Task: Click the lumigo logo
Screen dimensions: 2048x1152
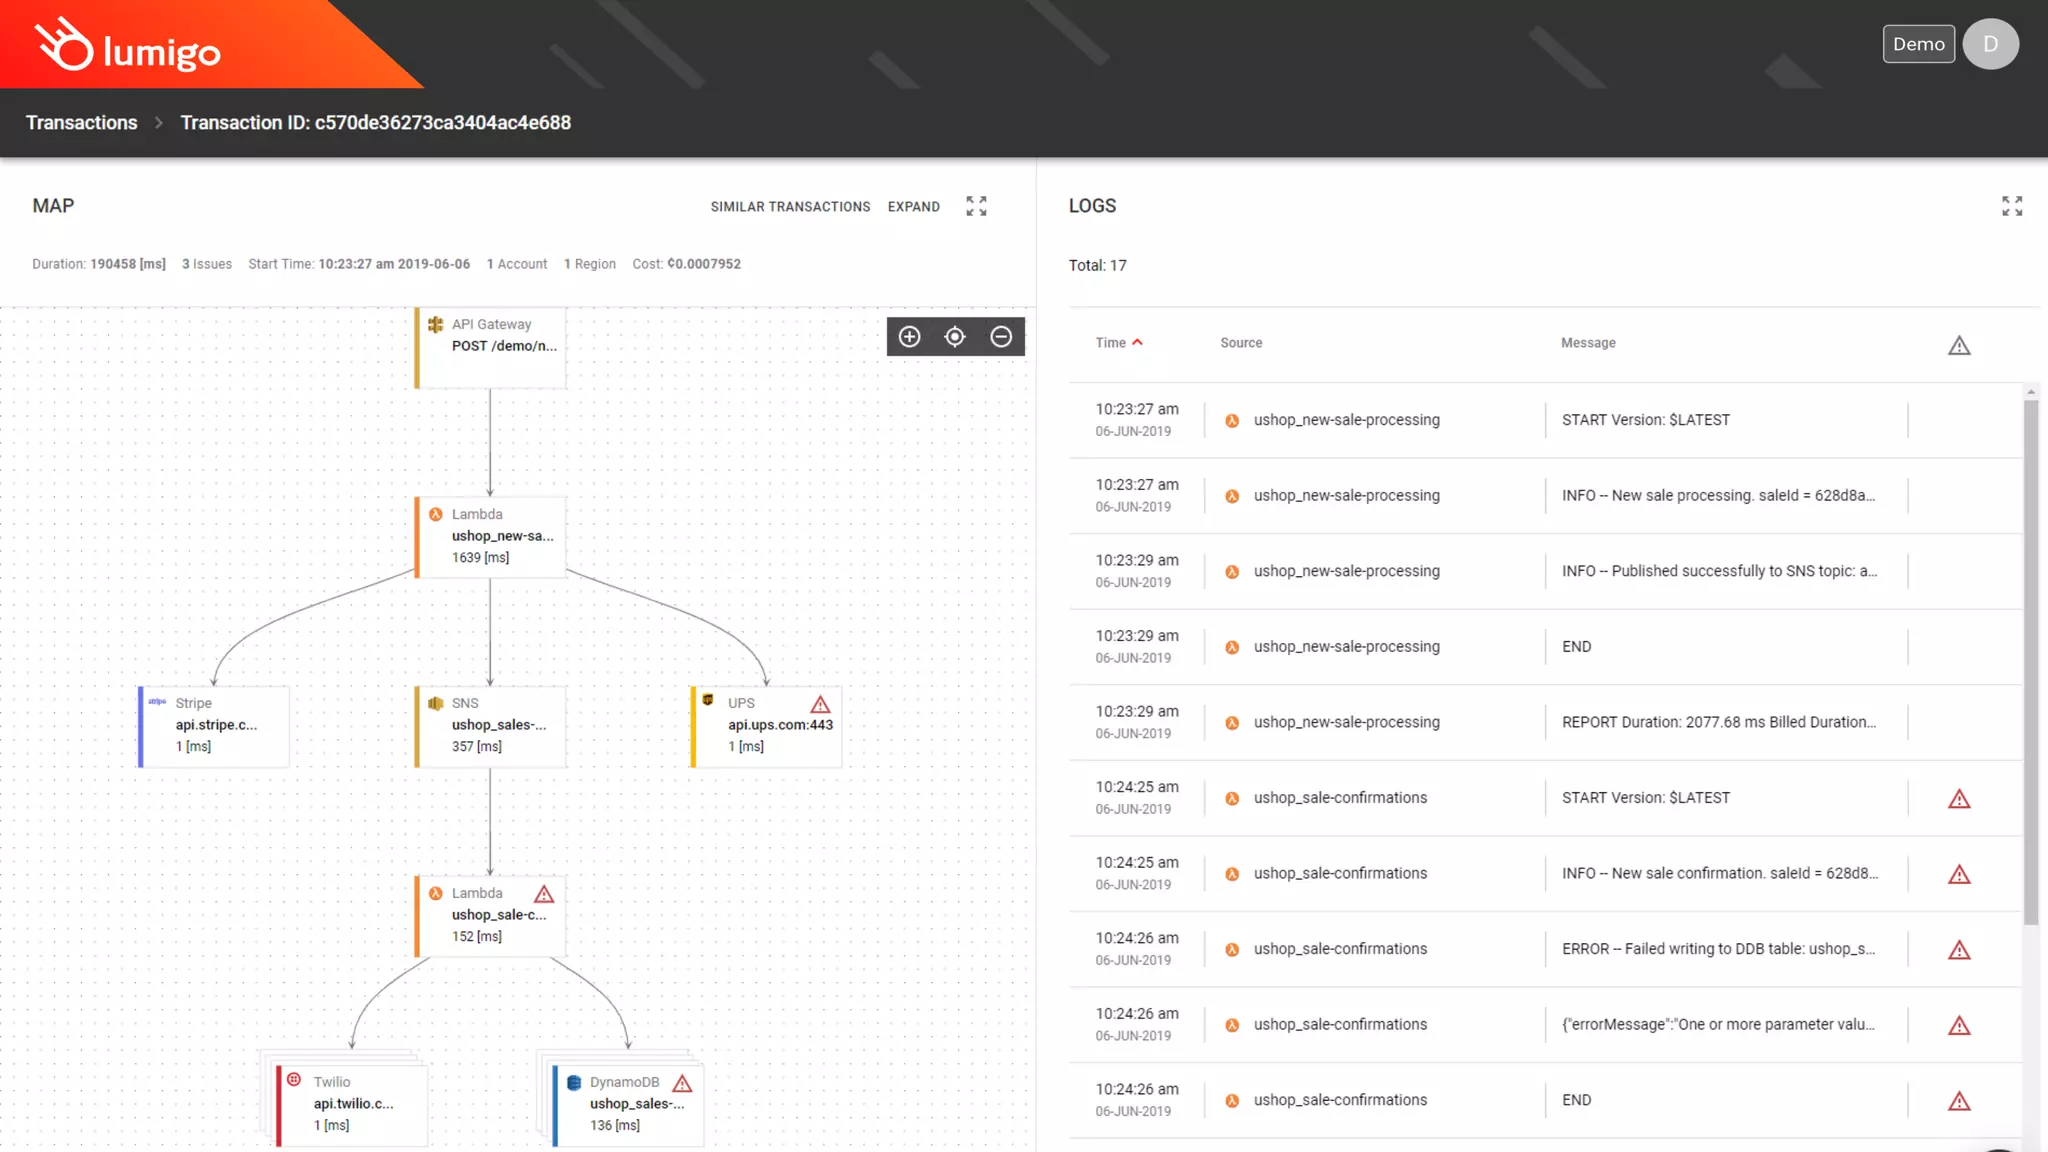Action: tap(128, 46)
